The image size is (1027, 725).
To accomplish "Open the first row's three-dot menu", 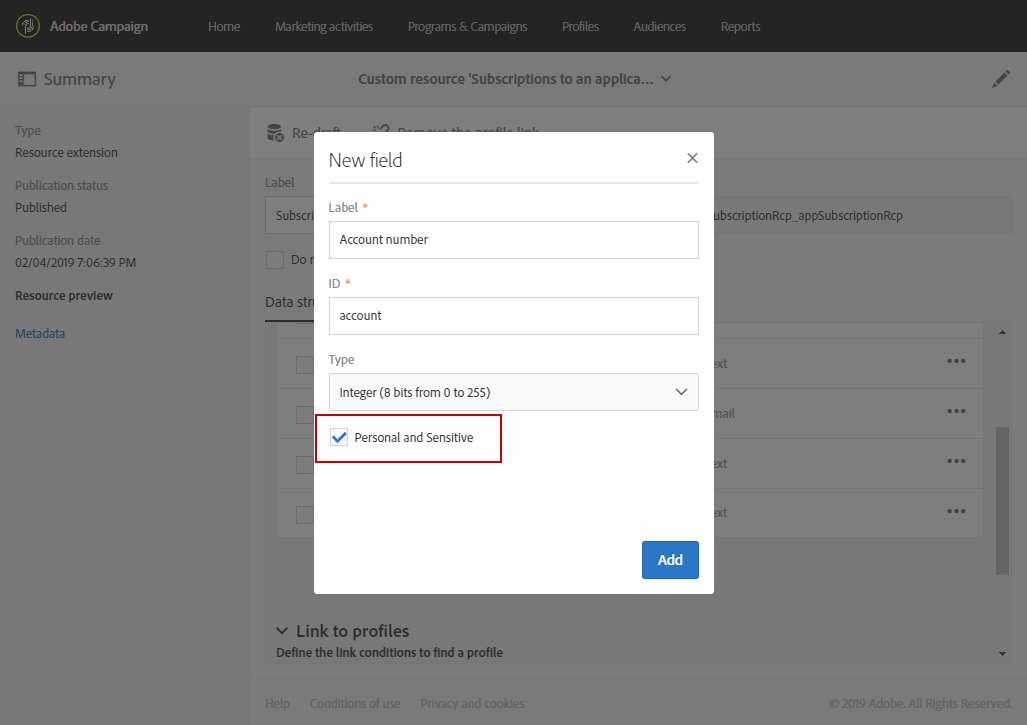I will [x=956, y=362].
